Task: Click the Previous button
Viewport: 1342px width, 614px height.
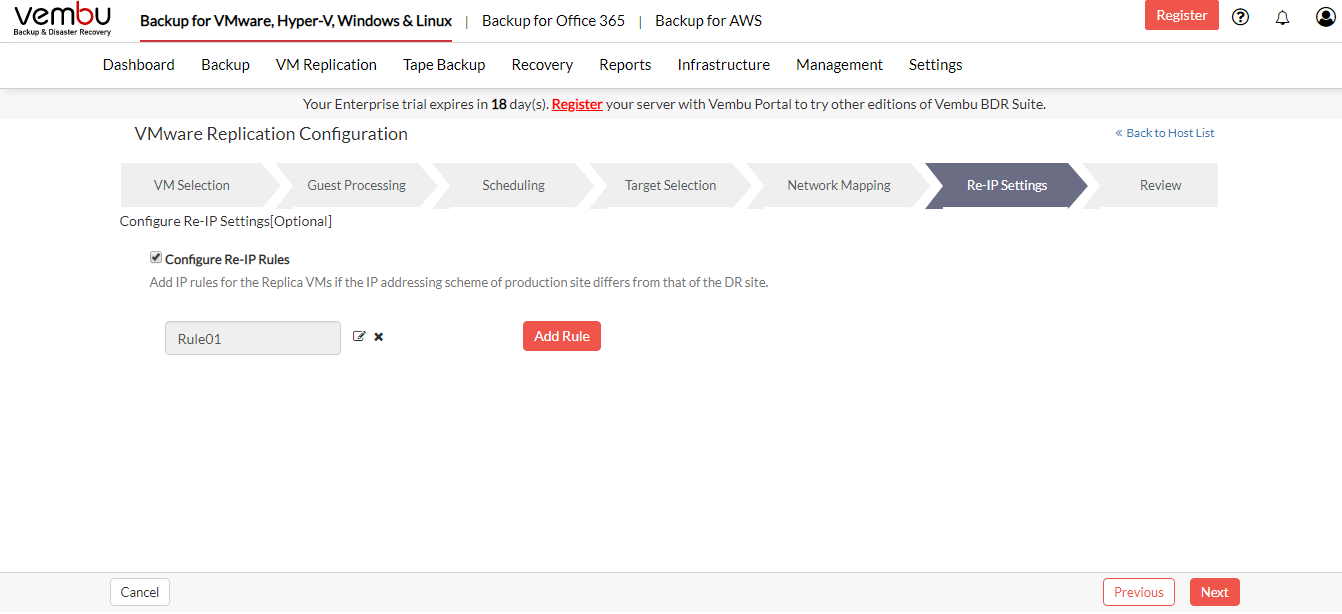Action: pyautogui.click(x=1139, y=592)
